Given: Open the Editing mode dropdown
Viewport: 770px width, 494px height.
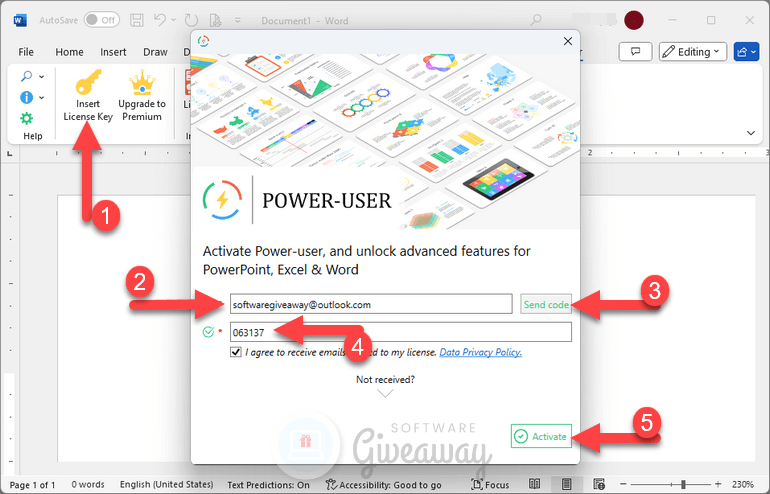Looking at the screenshot, I should point(692,52).
